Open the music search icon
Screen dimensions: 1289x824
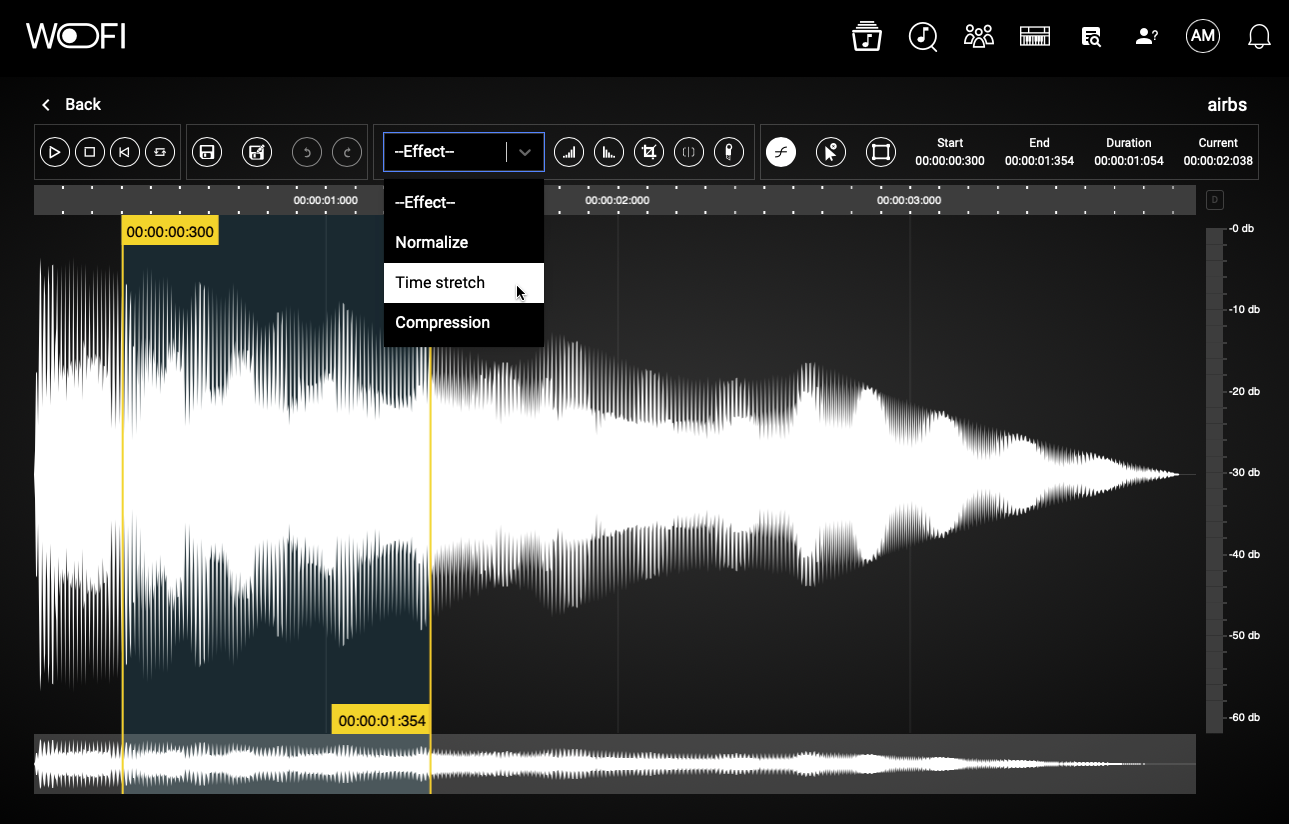[923, 37]
